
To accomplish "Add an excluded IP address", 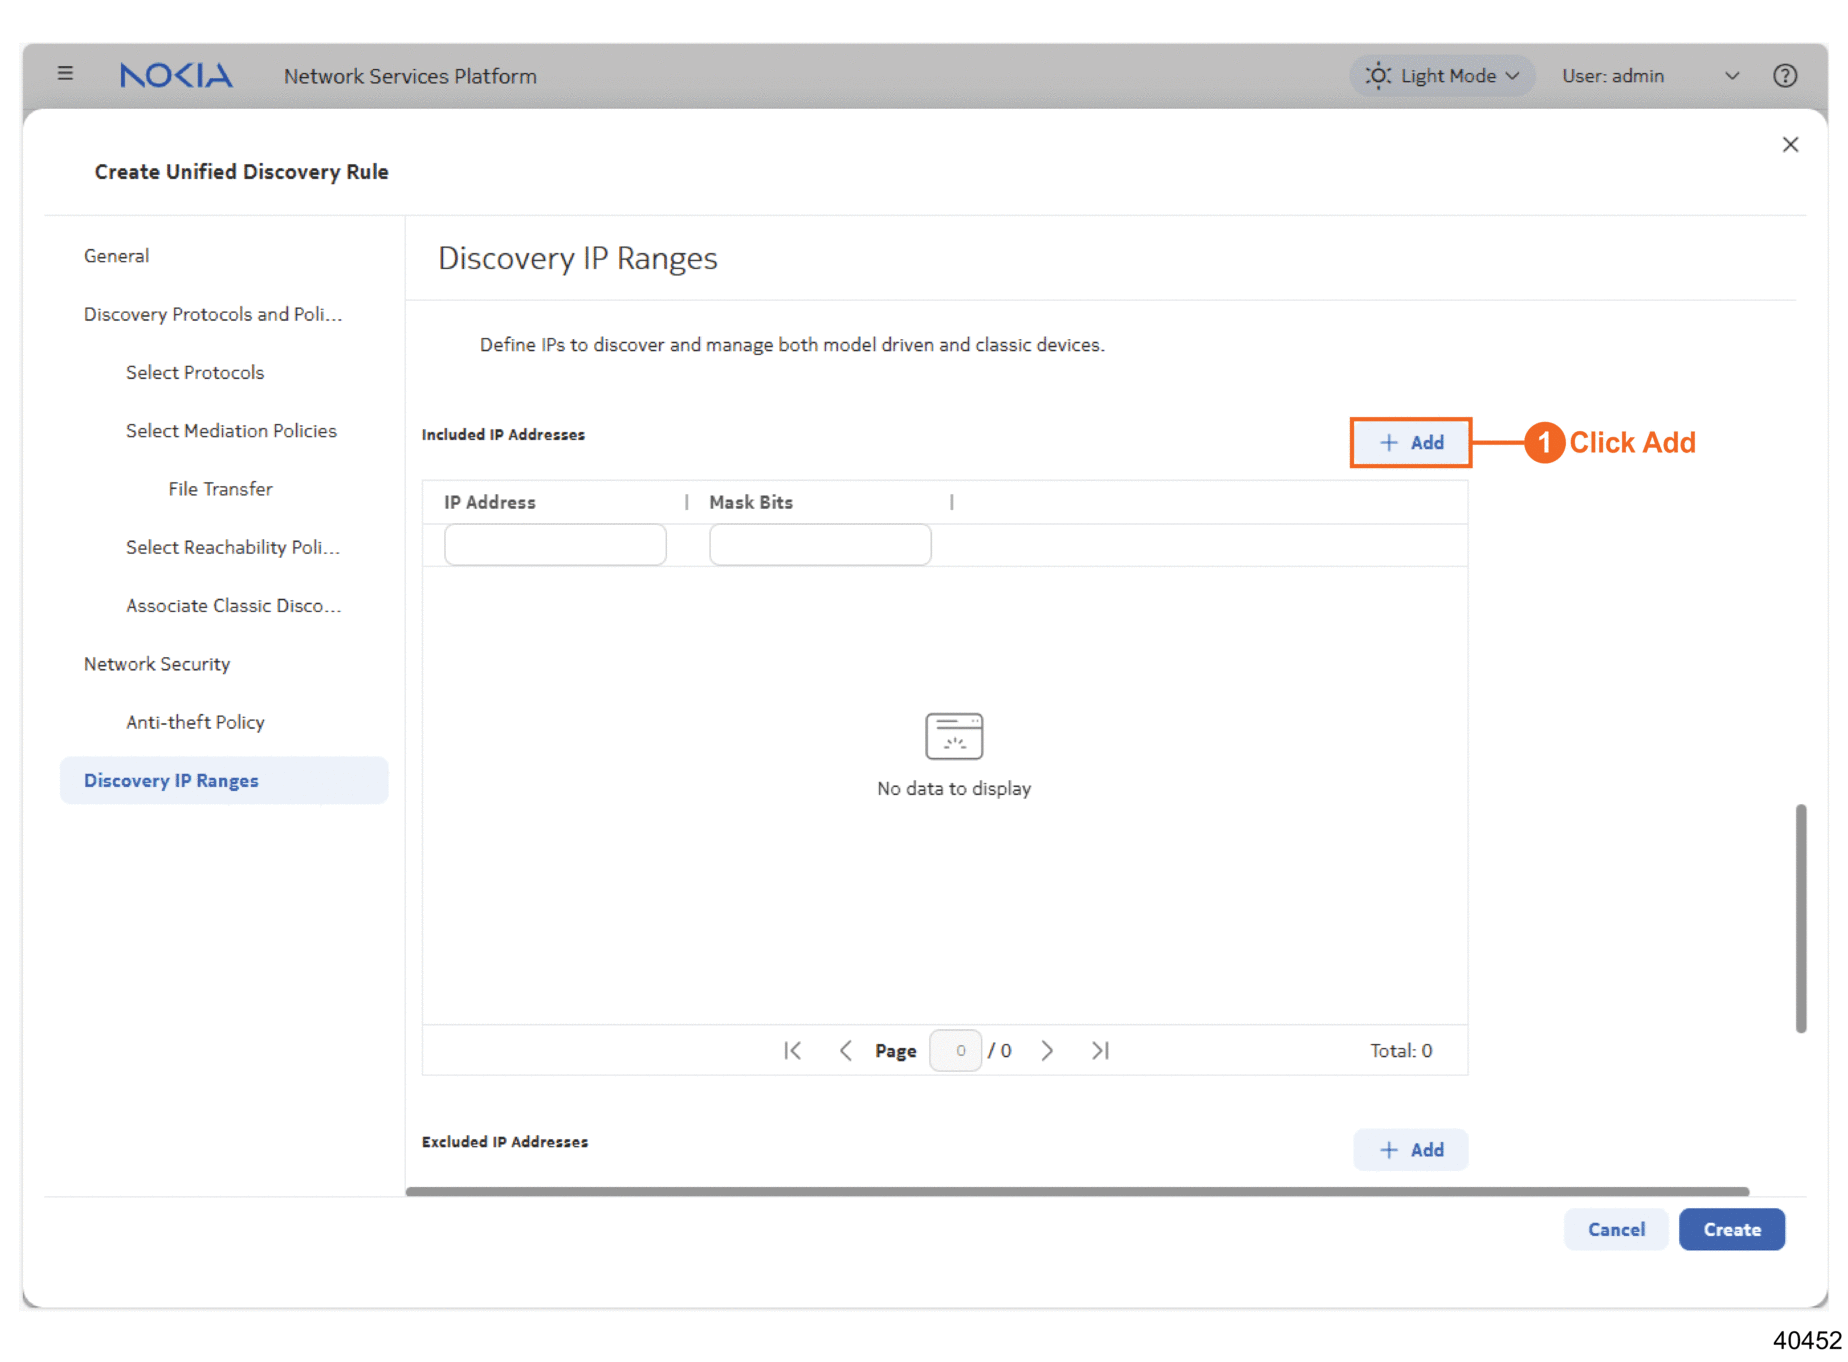I will (1410, 1150).
